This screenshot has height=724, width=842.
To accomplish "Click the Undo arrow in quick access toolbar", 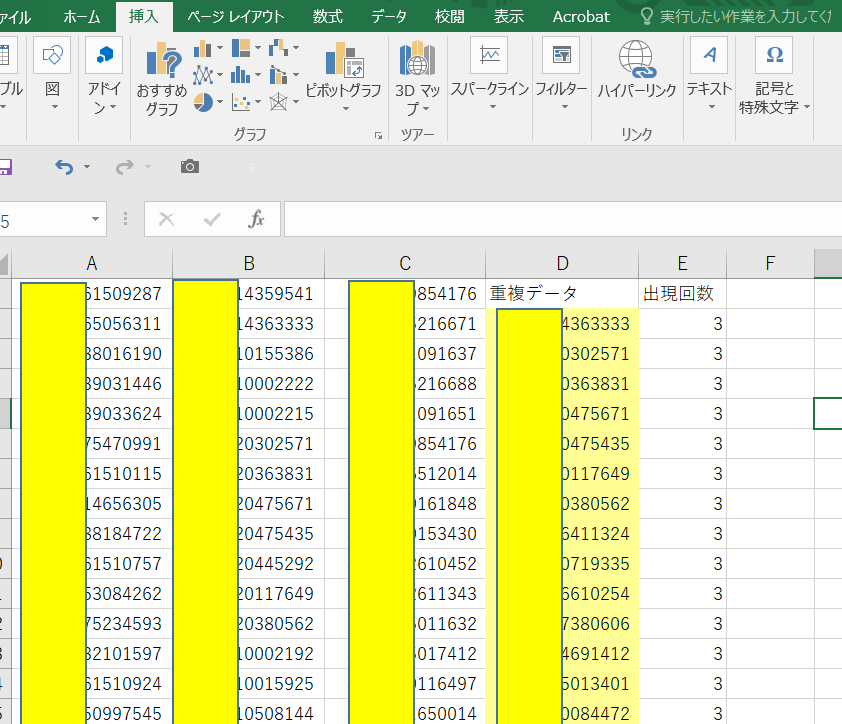I will pyautogui.click(x=64, y=167).
